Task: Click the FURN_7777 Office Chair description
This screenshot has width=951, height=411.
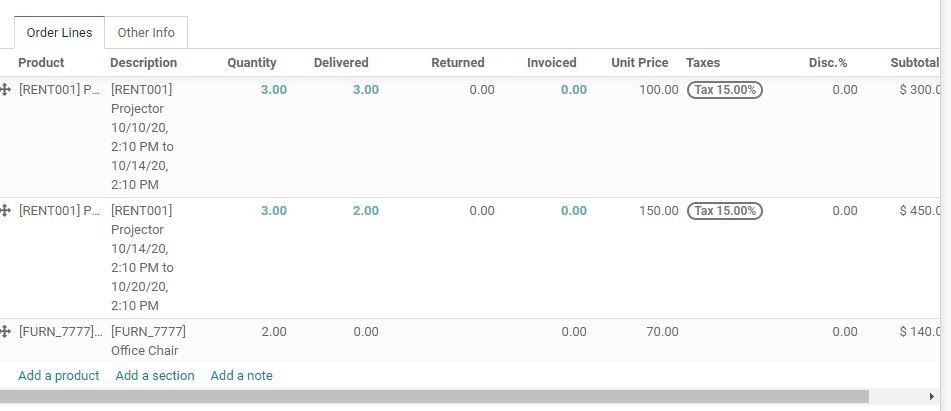Action: tap(148, 341)
